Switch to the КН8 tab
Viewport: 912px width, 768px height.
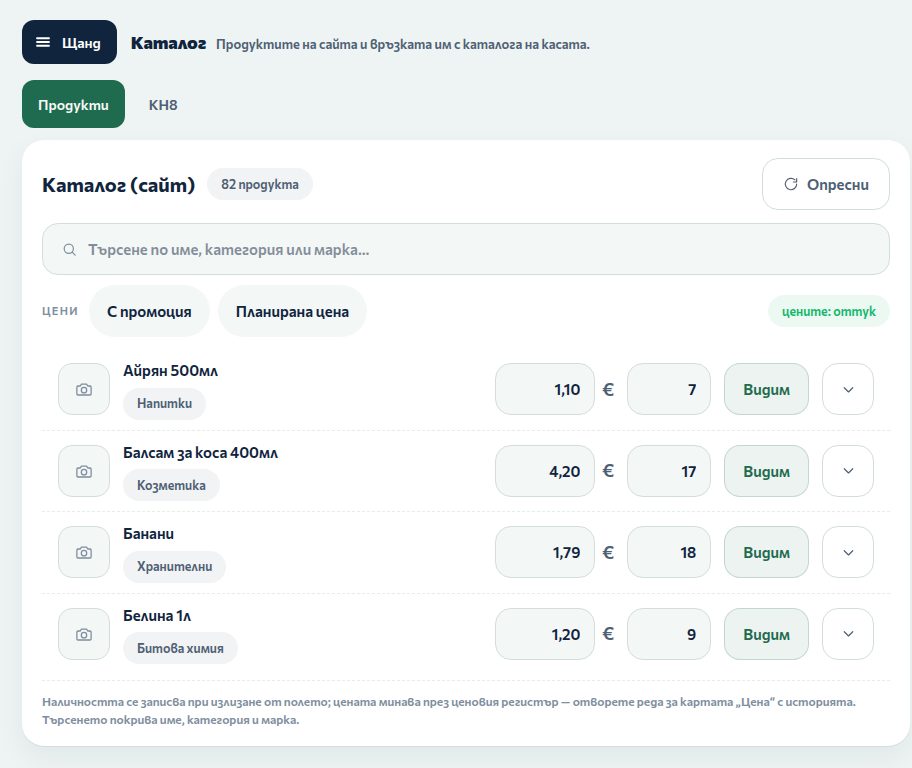(163, 105)
